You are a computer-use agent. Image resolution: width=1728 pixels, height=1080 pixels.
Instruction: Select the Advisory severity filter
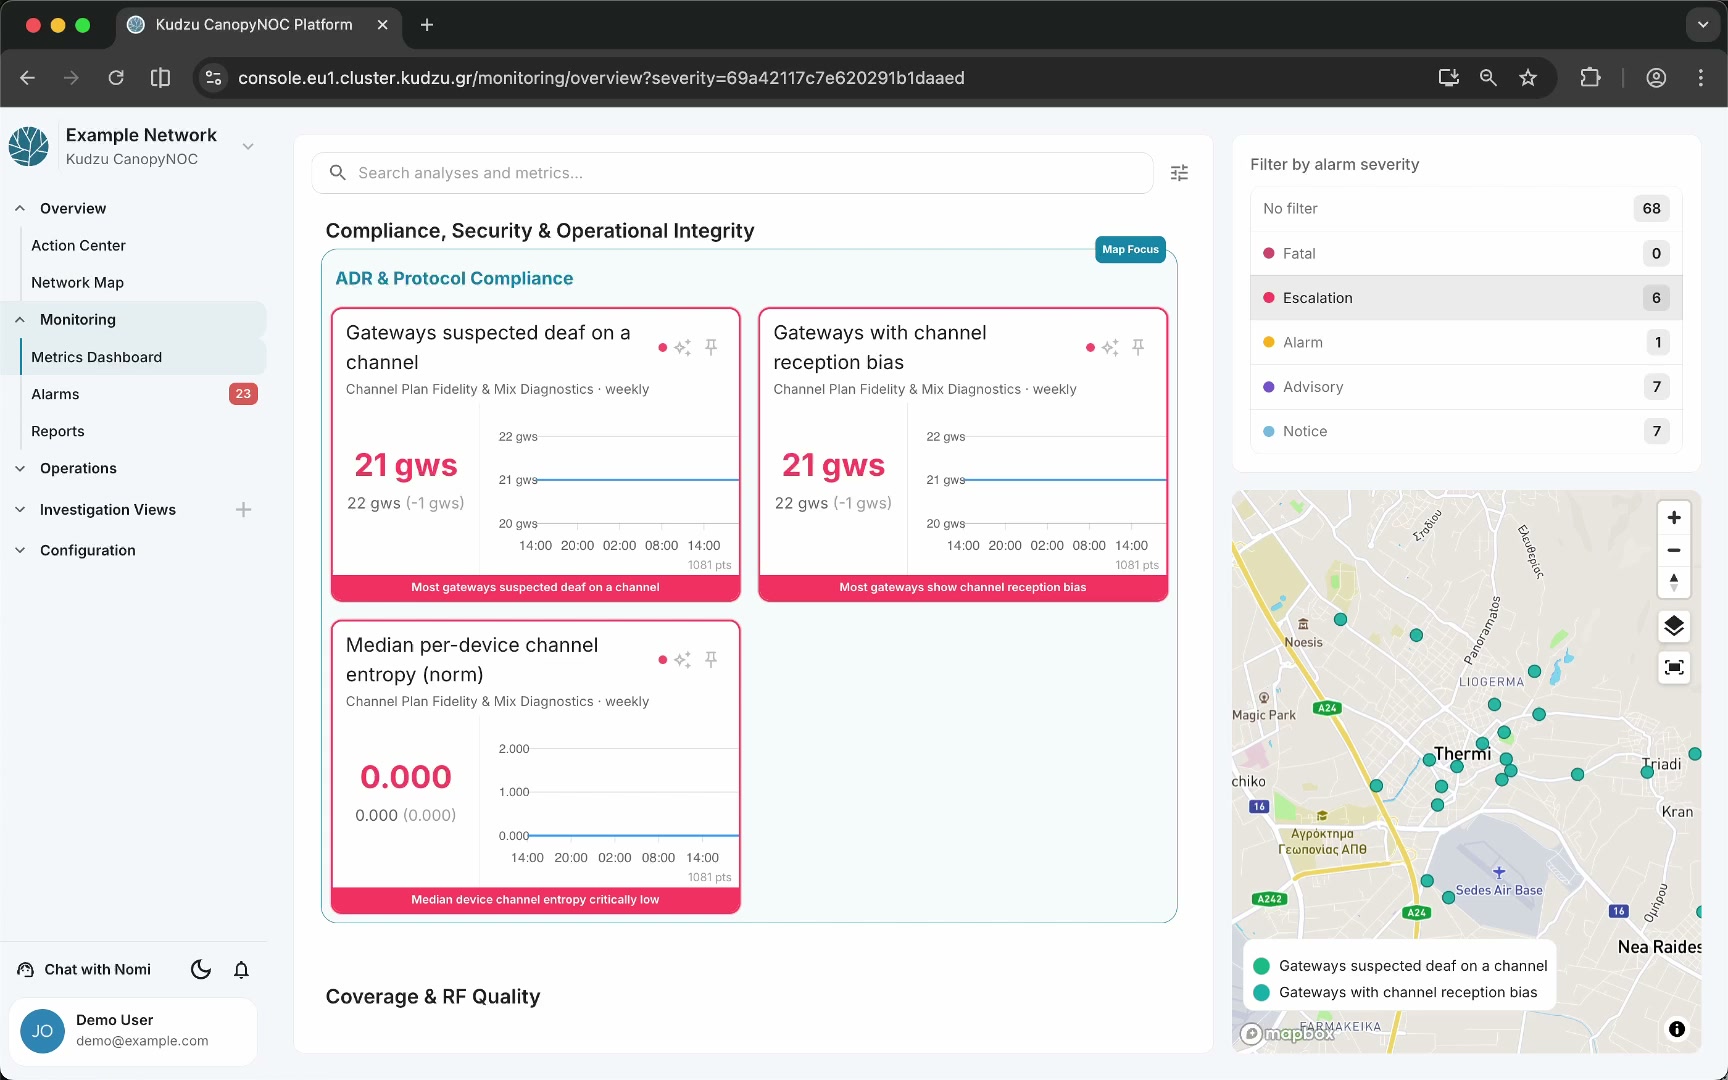tap(1466, 387)
